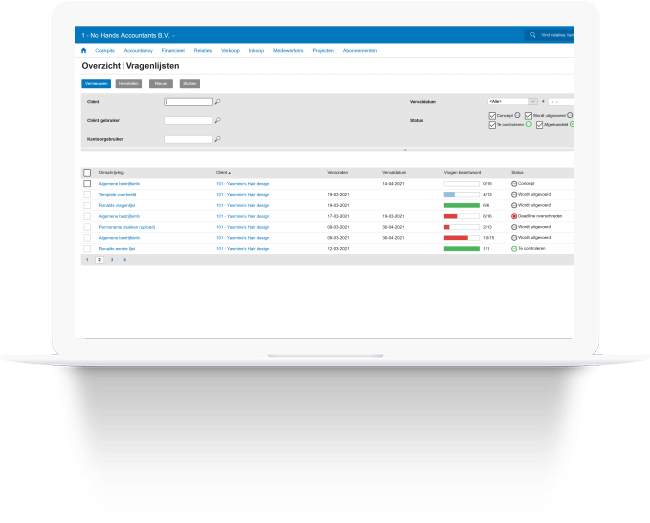Go to page 3 of the list

(112, 260)
